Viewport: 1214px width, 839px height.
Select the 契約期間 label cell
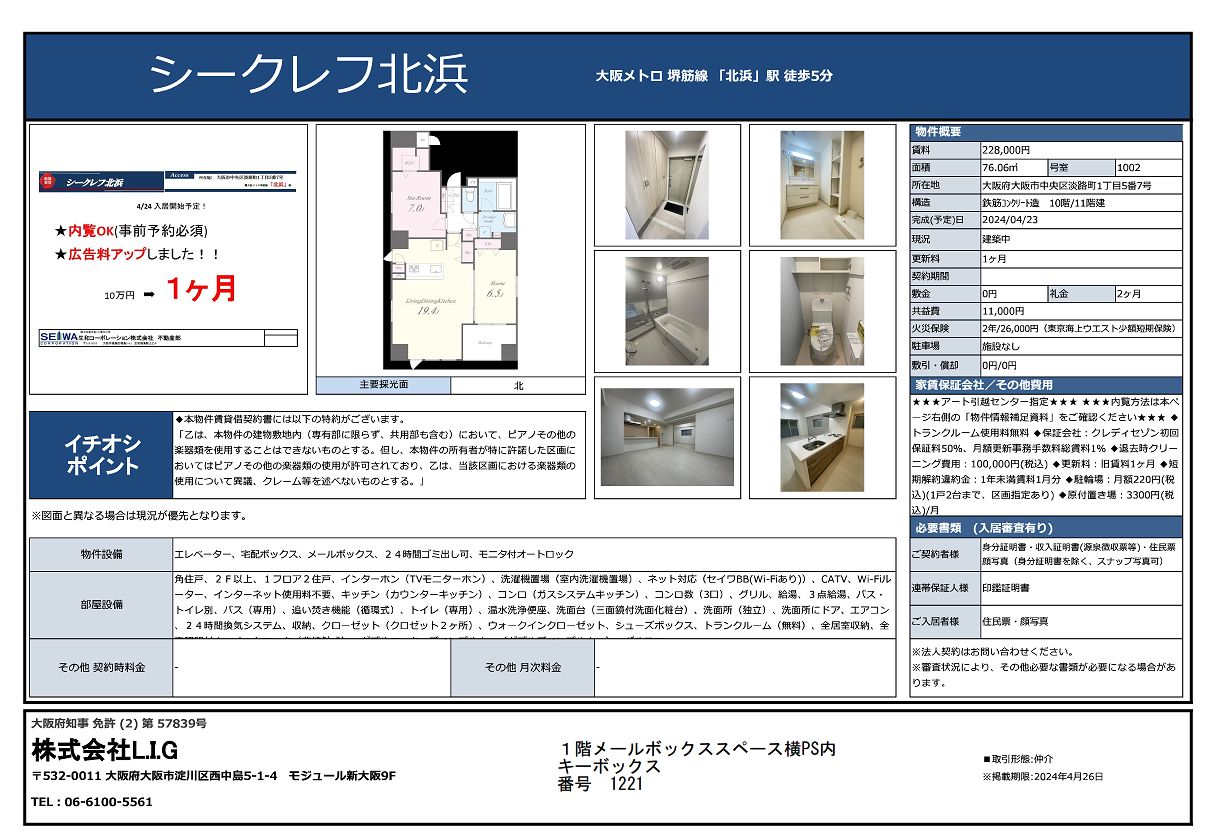[x=944, y=275]
